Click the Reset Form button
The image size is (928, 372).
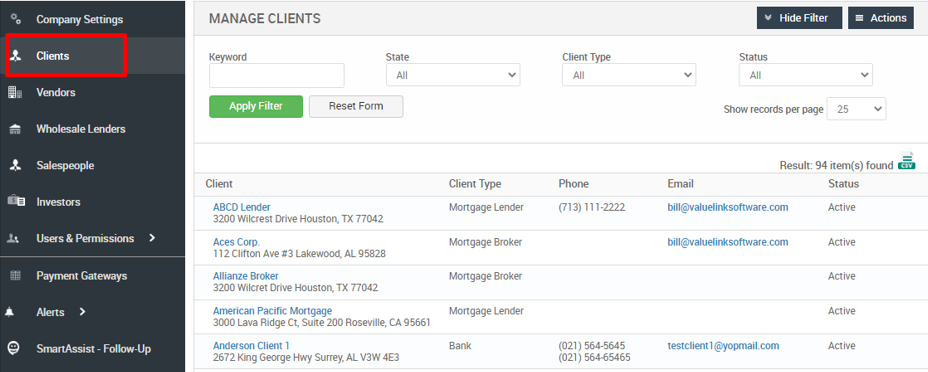click(356, 106)
